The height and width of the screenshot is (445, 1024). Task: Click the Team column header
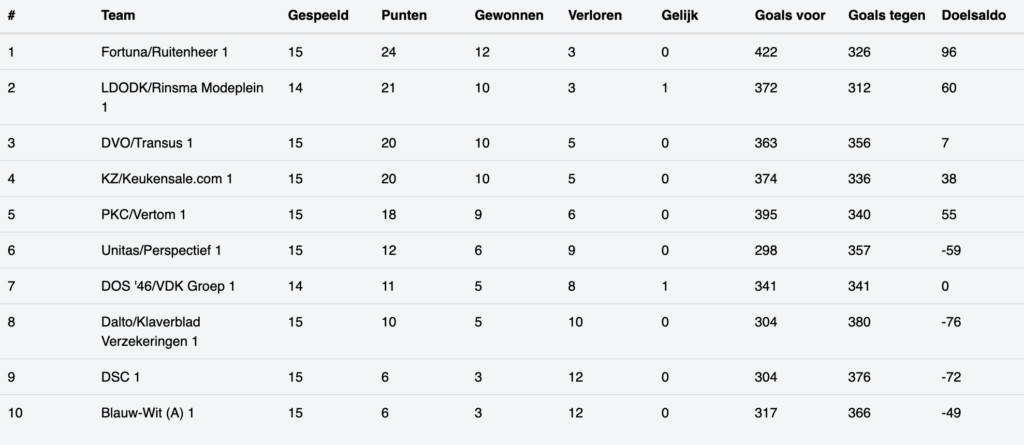click(119, 16)
